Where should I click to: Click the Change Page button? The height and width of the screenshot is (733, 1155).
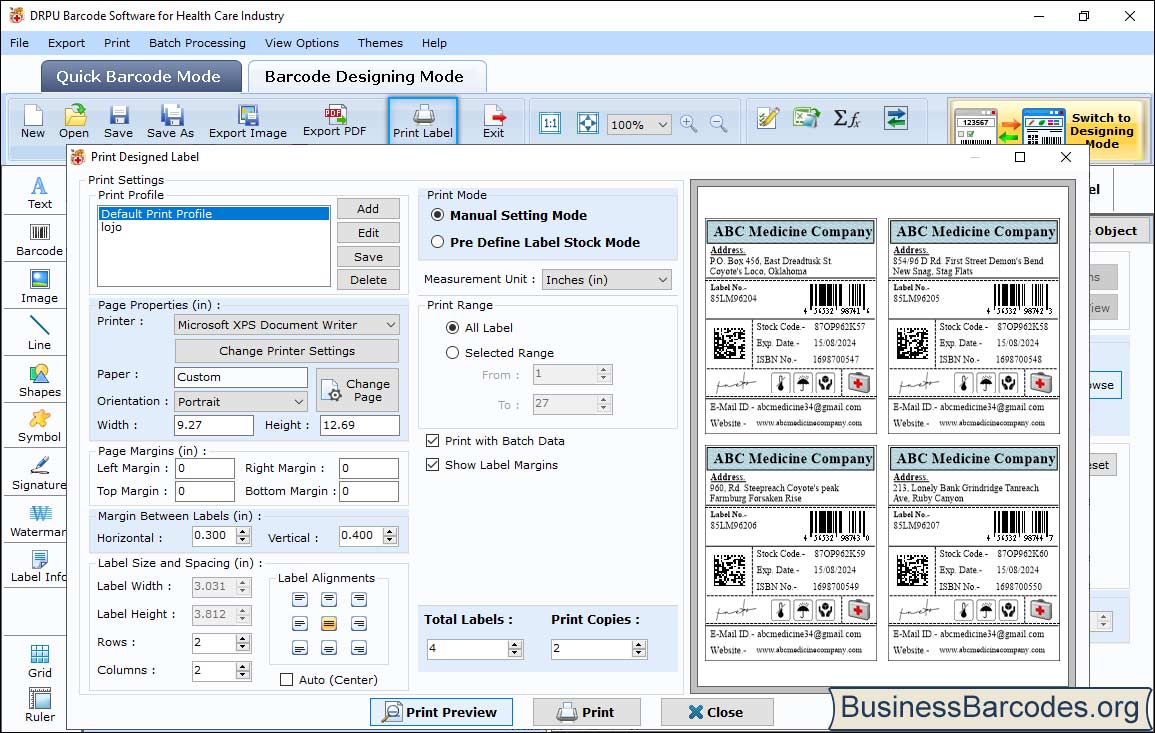point(358,390)
